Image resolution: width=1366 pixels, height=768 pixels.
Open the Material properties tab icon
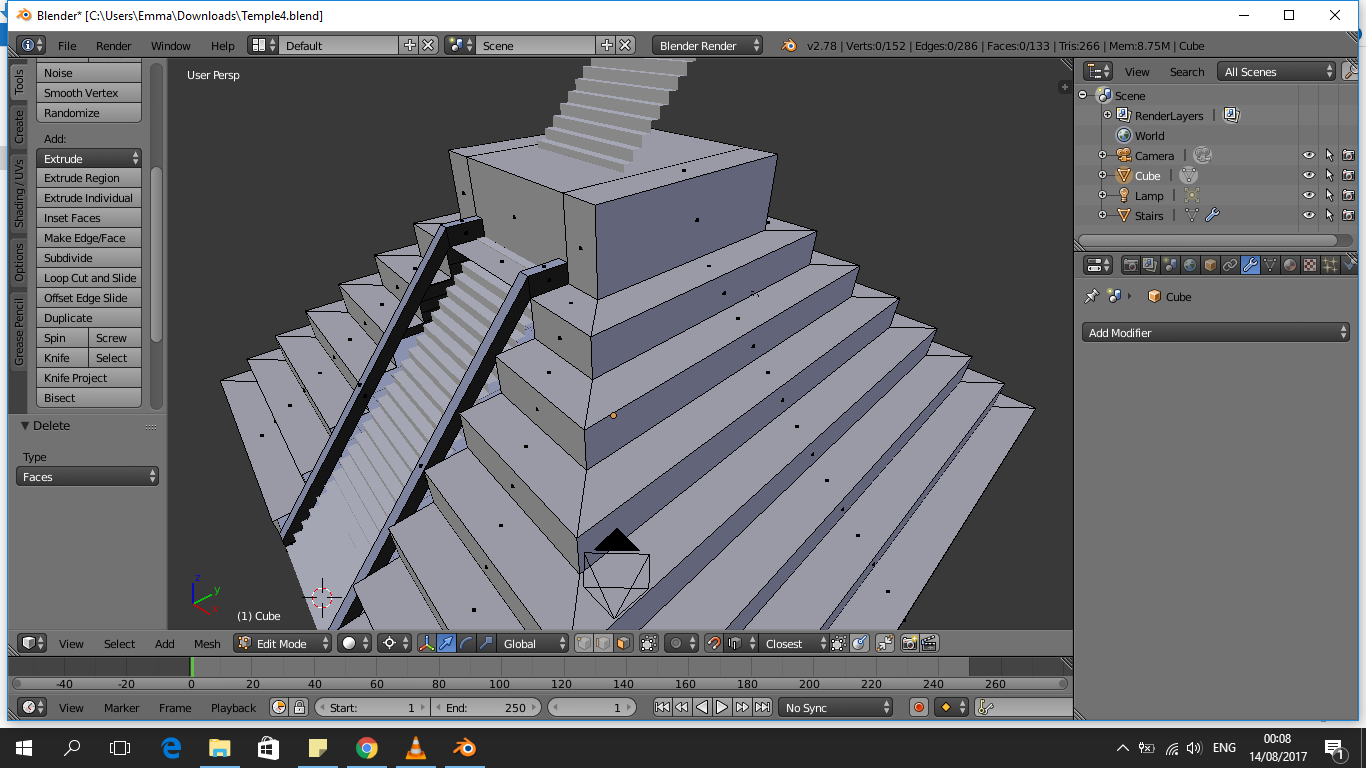tap(1290, 265)
